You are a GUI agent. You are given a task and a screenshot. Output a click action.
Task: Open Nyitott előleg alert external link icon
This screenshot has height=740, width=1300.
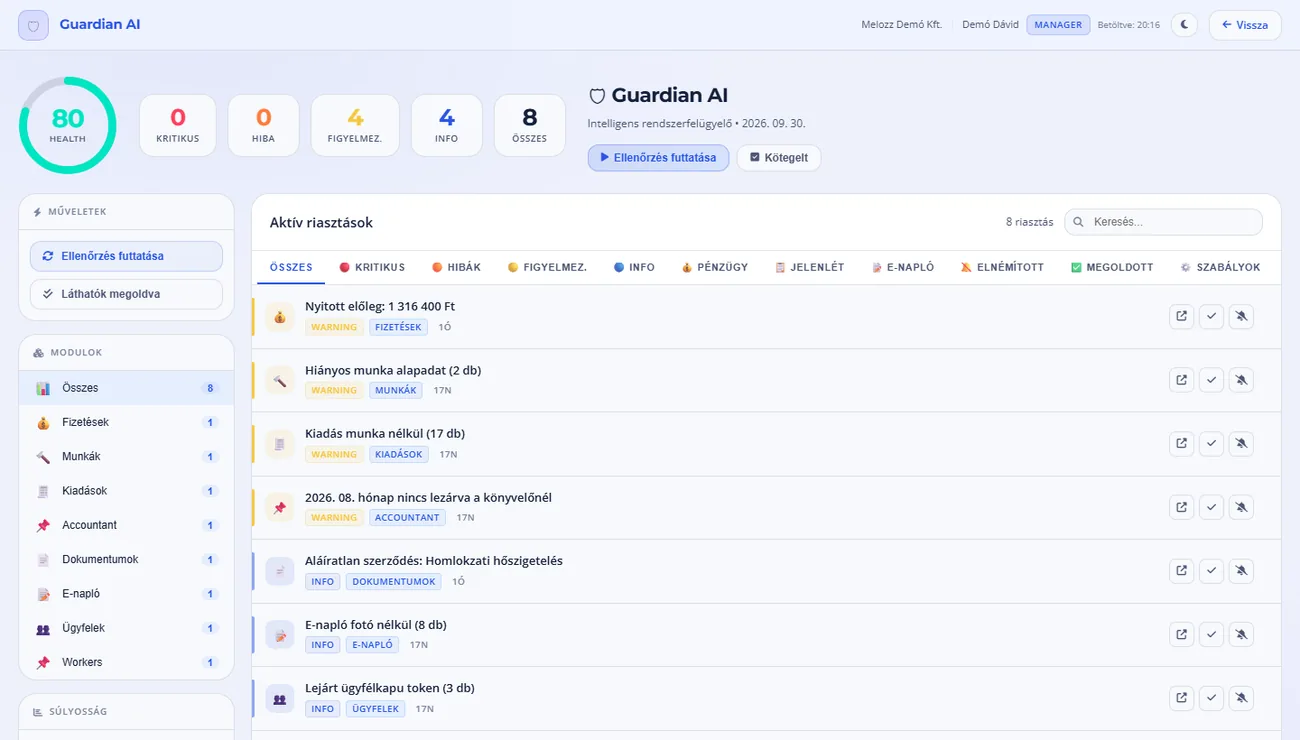tap(1181, 316)
